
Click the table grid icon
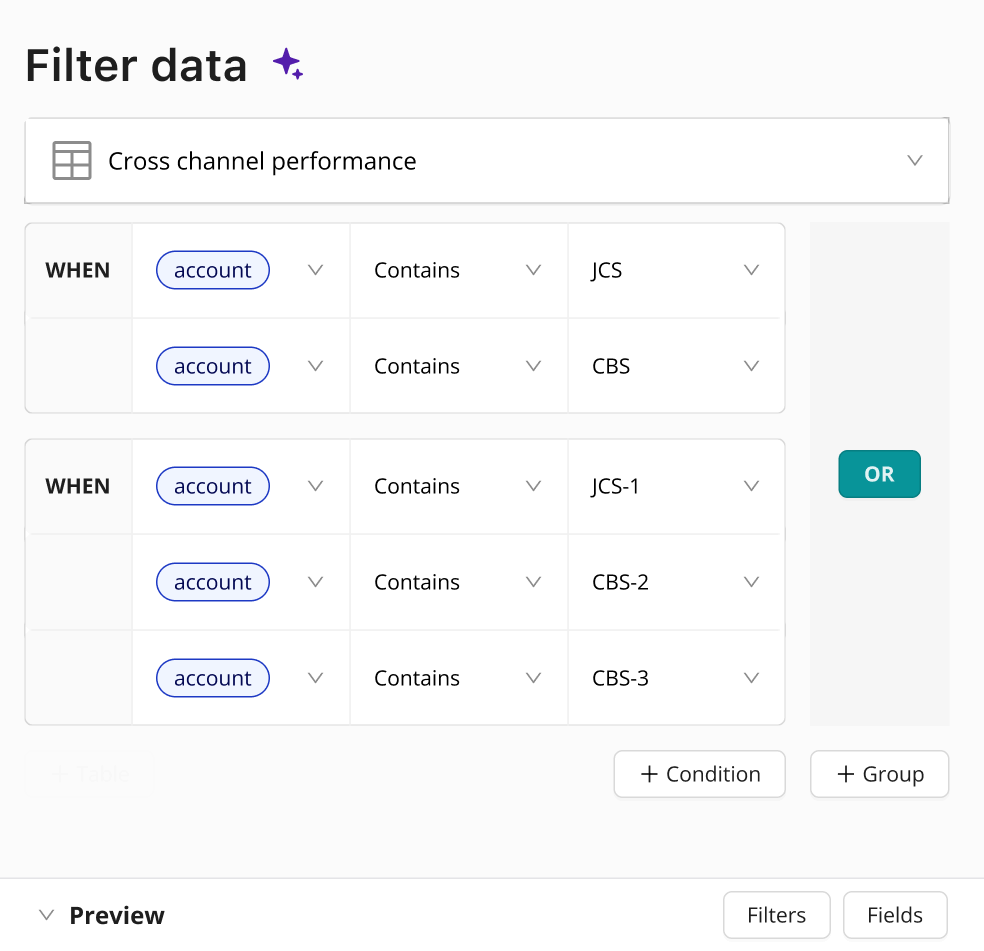(x=72, y=161)
